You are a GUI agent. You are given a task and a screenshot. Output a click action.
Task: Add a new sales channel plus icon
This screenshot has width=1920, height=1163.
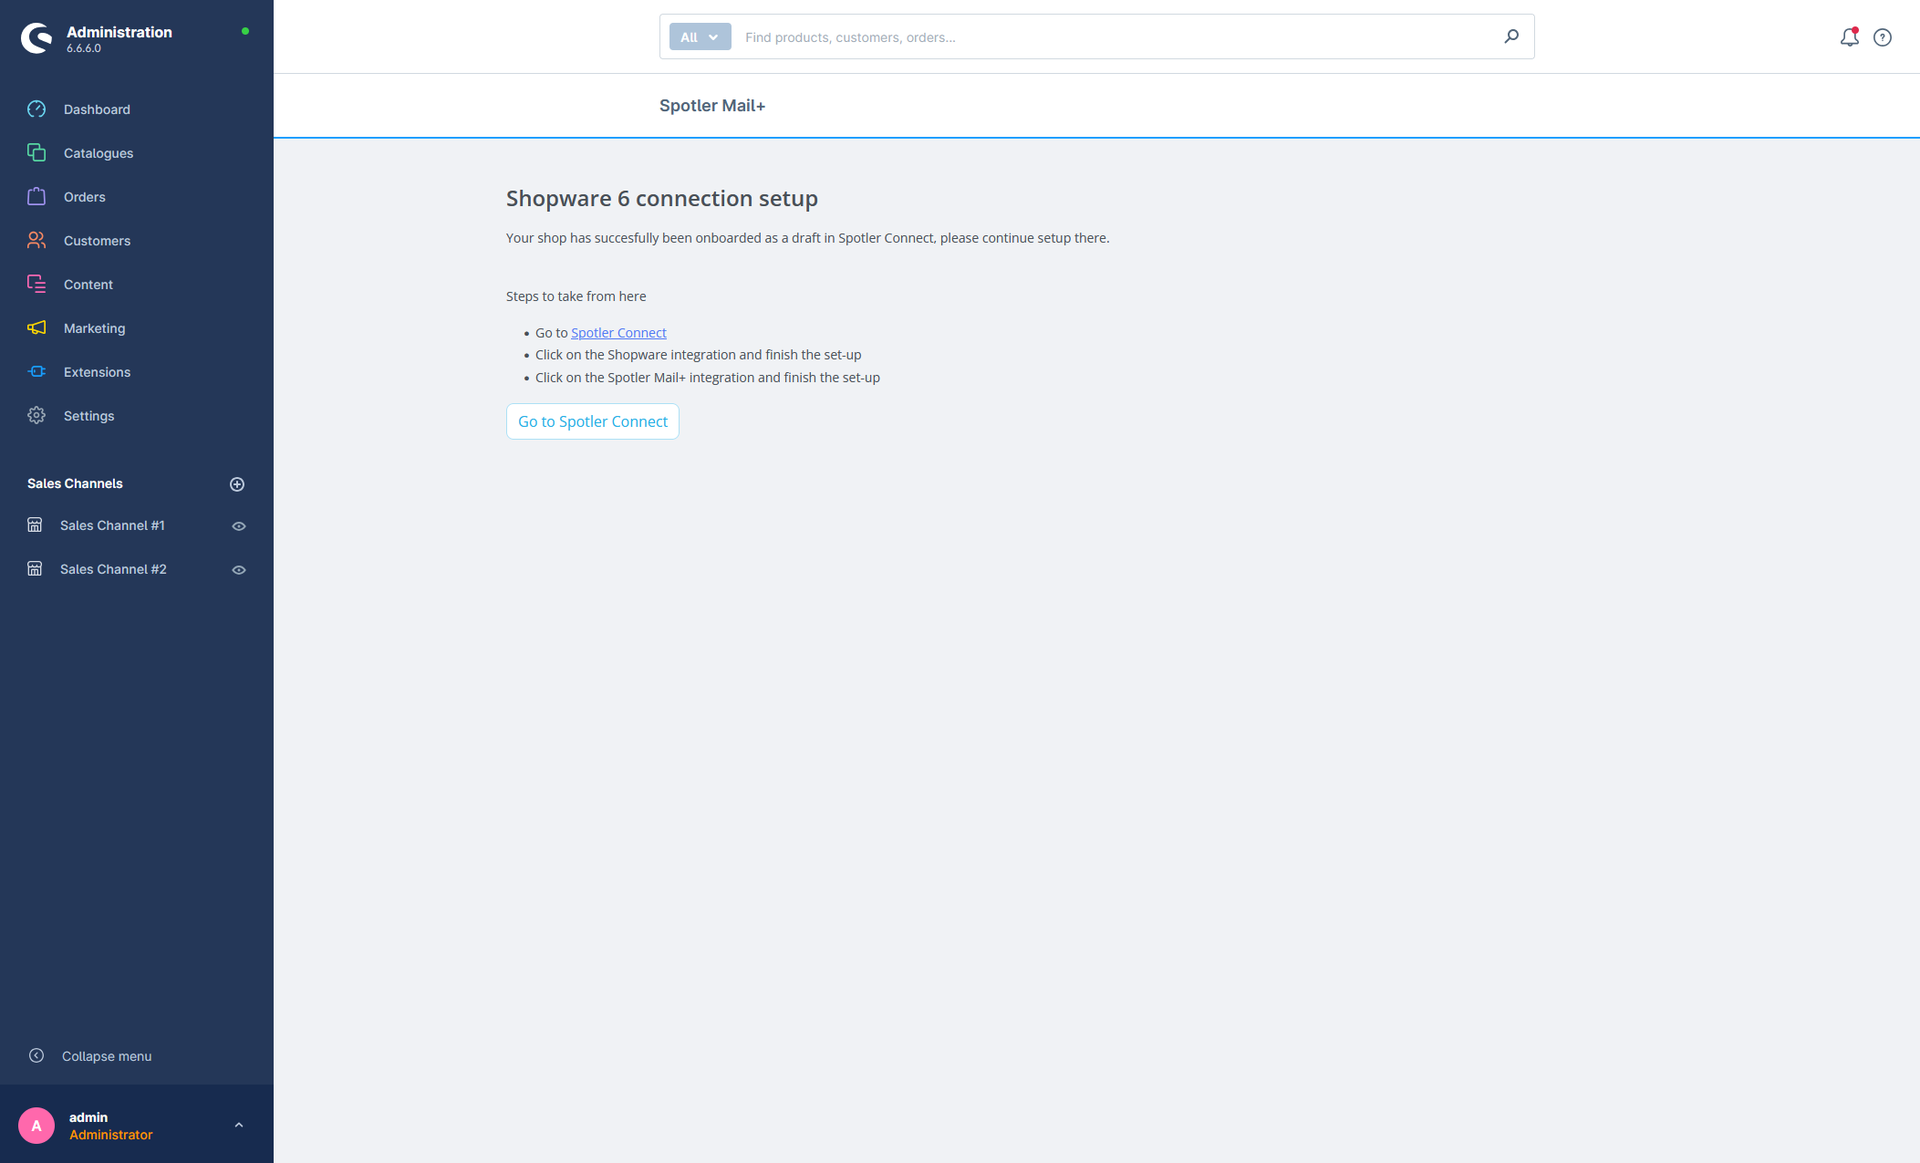[237, 484]
